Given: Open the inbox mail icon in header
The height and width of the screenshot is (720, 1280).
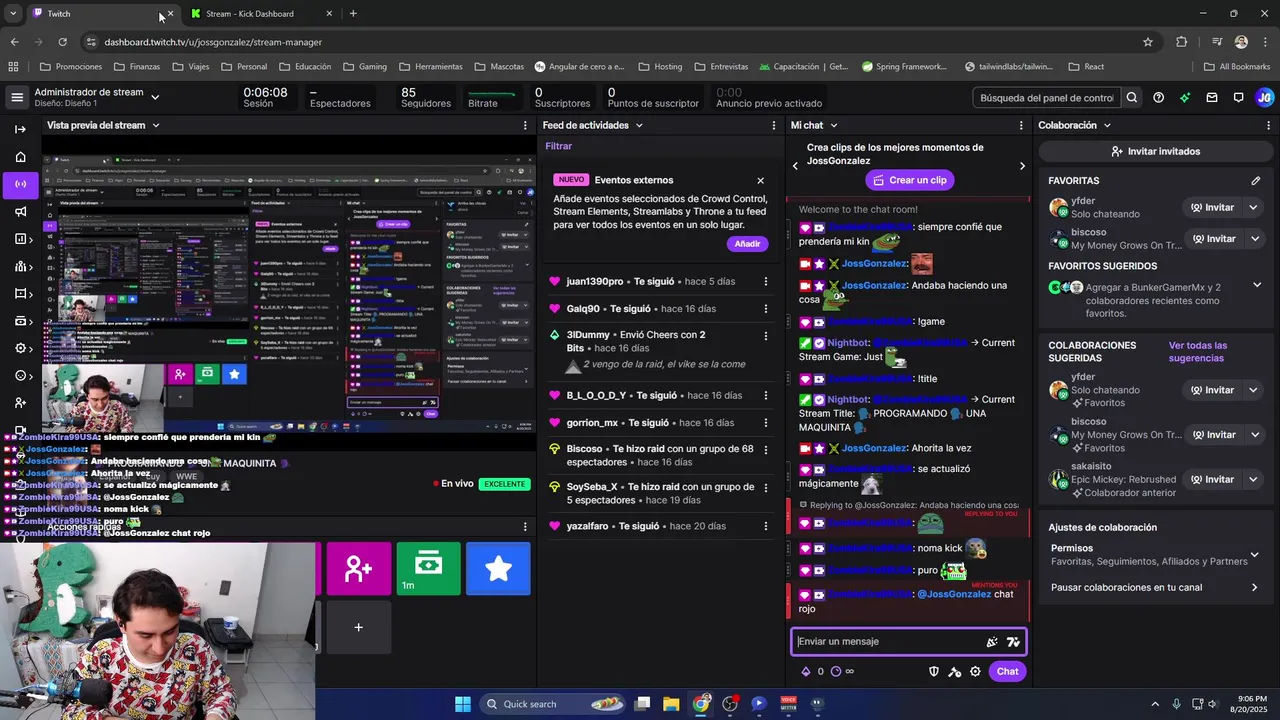Looking at the screenshot, I should coord(1212,98).
